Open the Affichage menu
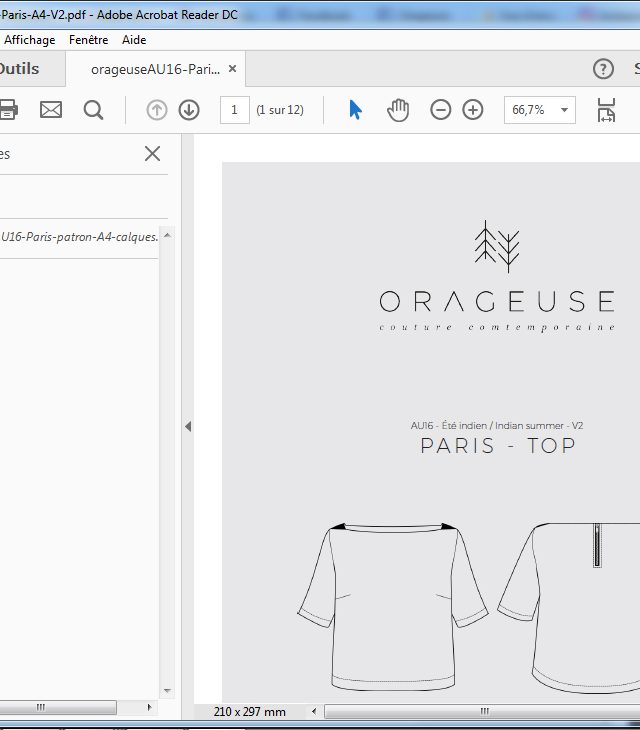Image resolution: width=640 pixels, height=730 pixels. [x=29, y=40]
